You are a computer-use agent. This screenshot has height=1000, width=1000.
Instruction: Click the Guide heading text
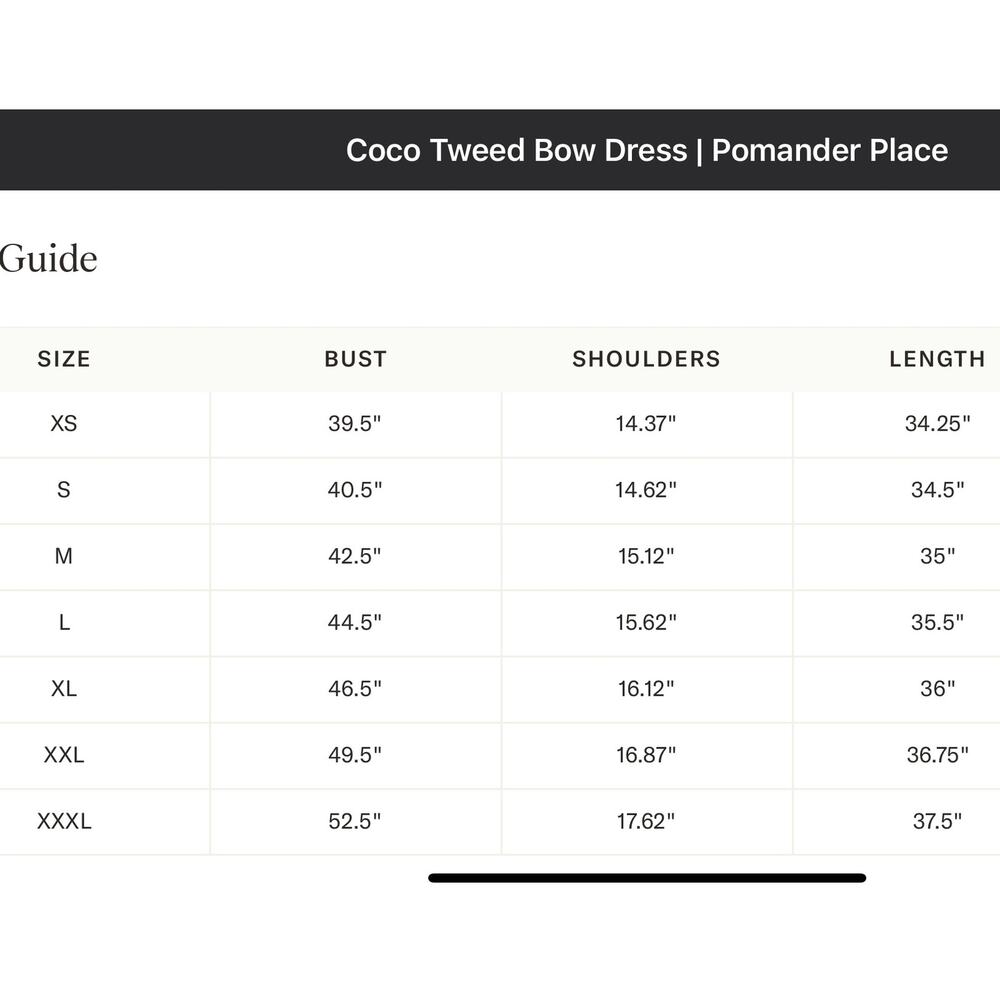coord(48,258)
